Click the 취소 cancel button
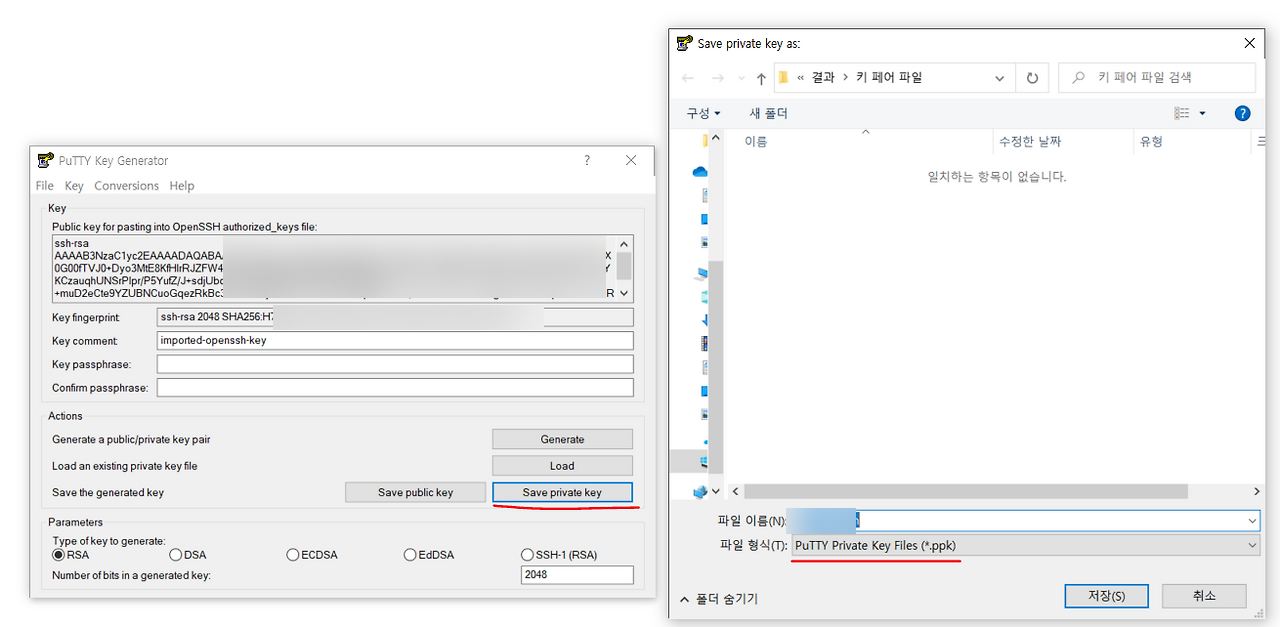The height and width of the screenshot is (627, 1280). (1204, 596)
